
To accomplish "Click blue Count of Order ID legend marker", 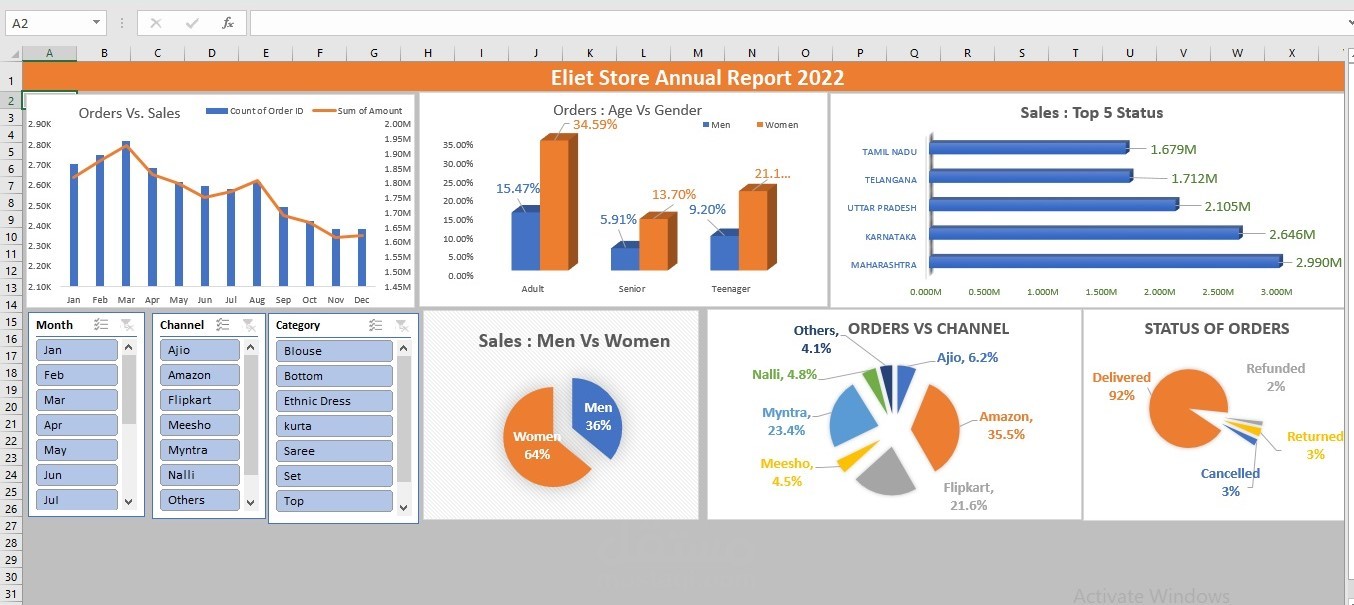I will [x=216, y=111].
